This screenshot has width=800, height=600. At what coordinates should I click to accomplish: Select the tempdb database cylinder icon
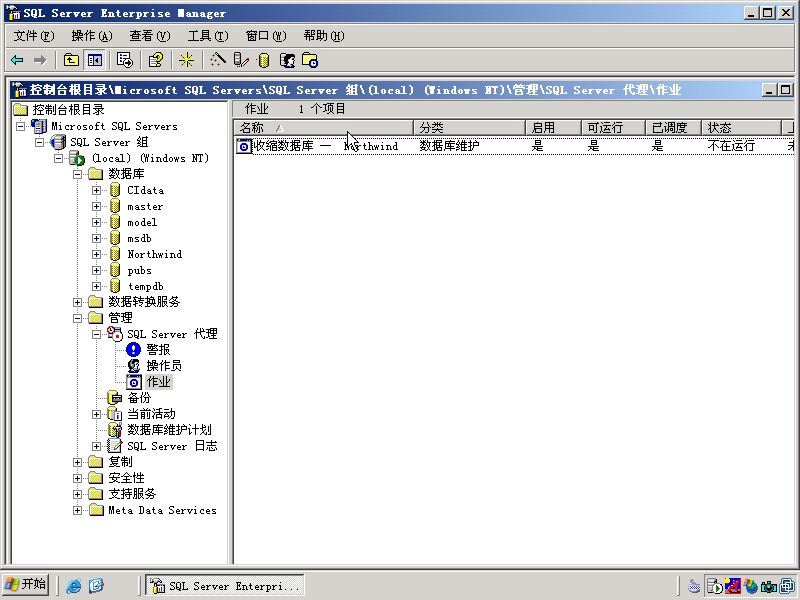(115, 286)
